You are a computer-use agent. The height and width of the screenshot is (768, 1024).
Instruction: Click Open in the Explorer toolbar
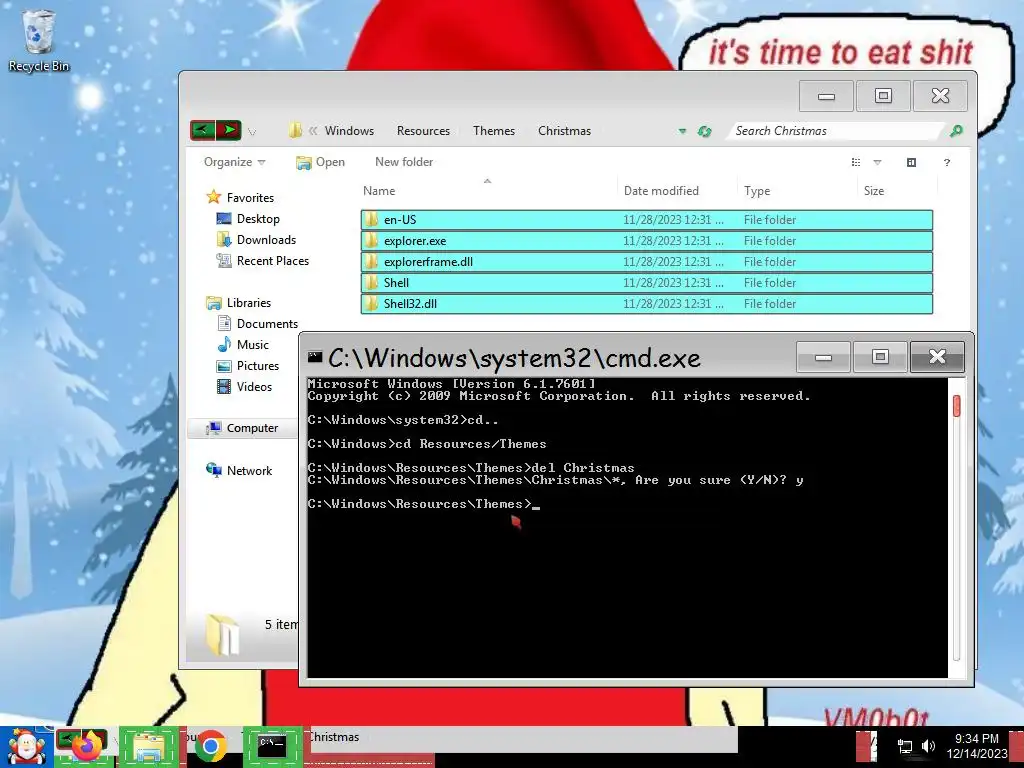pyautogui.click(x=321, y=162)
